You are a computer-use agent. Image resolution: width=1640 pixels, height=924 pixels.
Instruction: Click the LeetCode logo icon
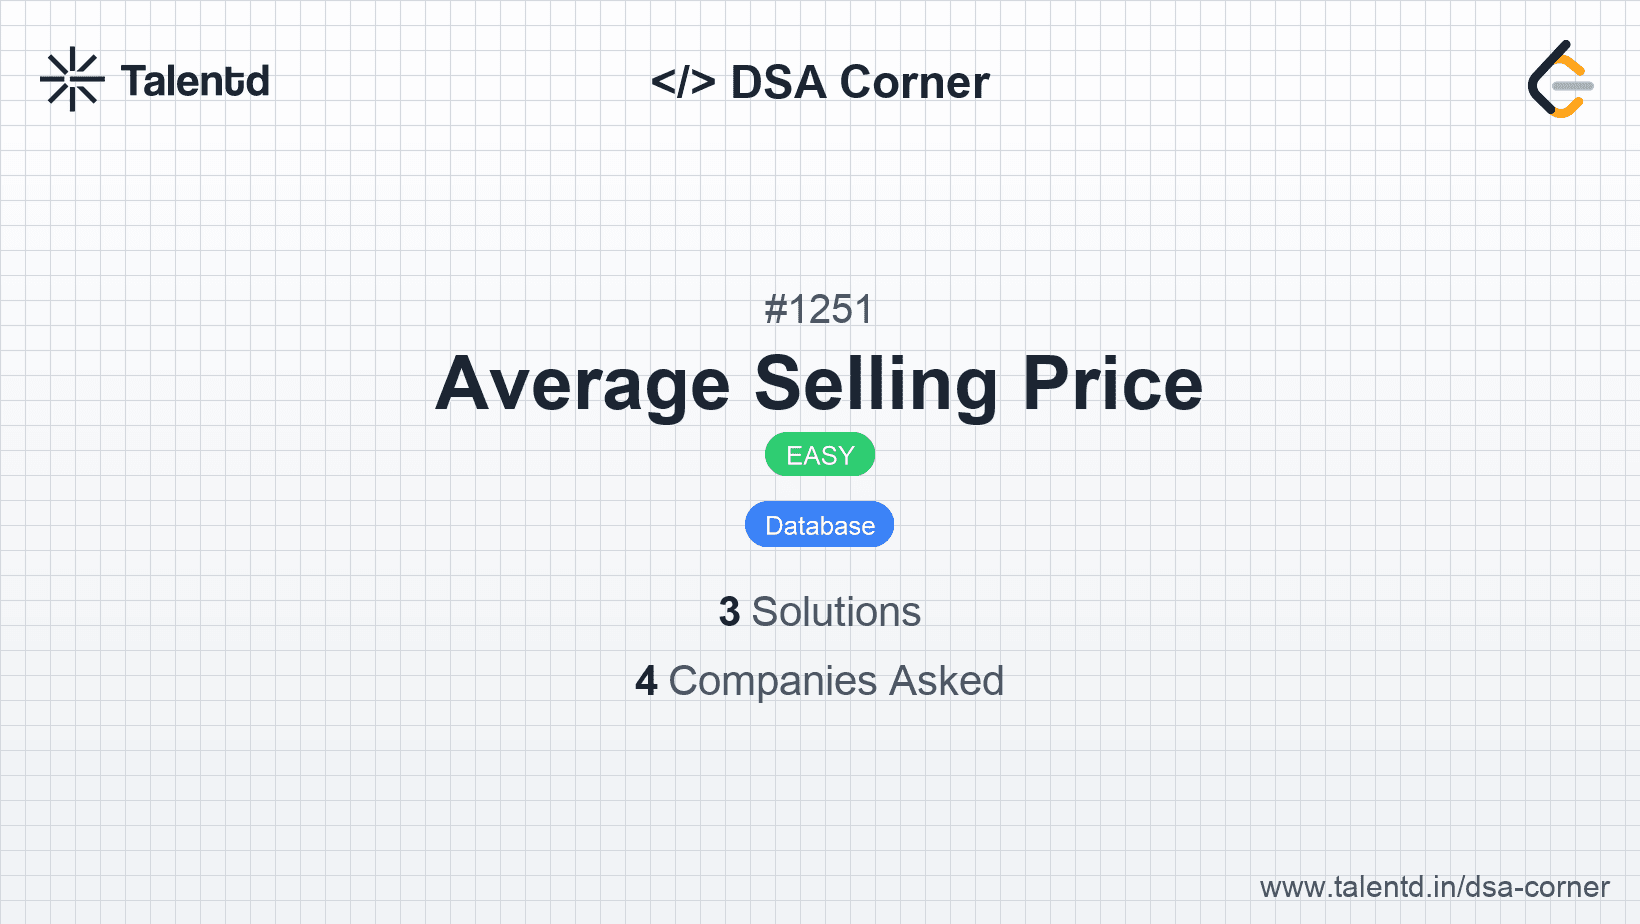[x=1560, y=80]
